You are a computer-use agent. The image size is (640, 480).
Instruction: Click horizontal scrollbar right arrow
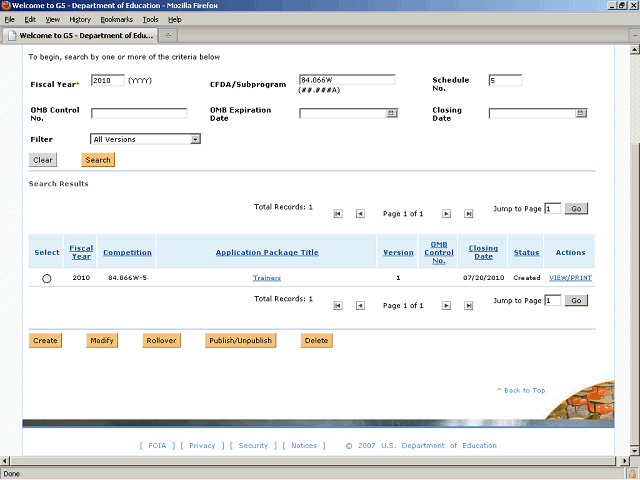(x=624, y=461)
